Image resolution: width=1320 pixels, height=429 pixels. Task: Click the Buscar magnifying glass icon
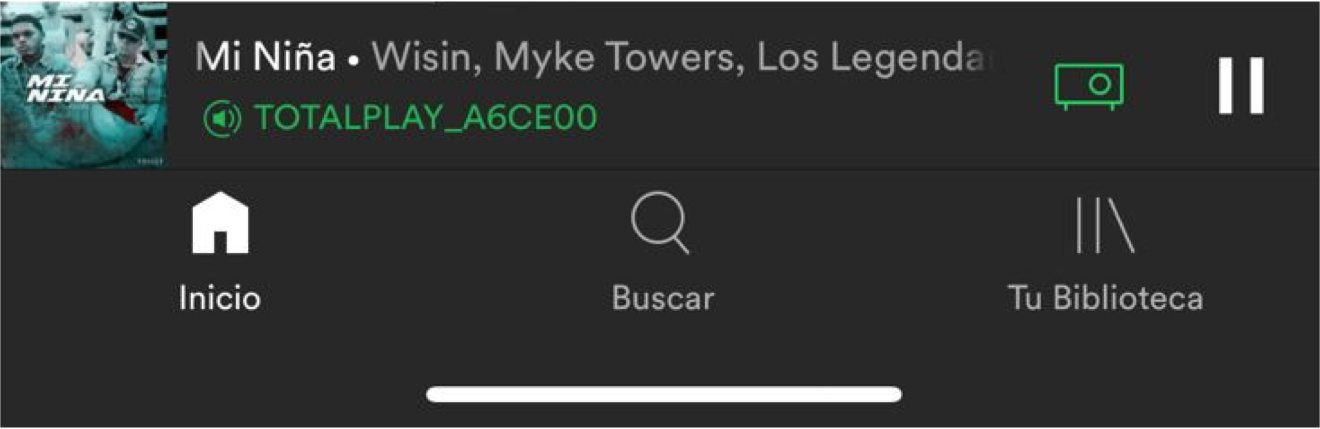tap(660, 224)
